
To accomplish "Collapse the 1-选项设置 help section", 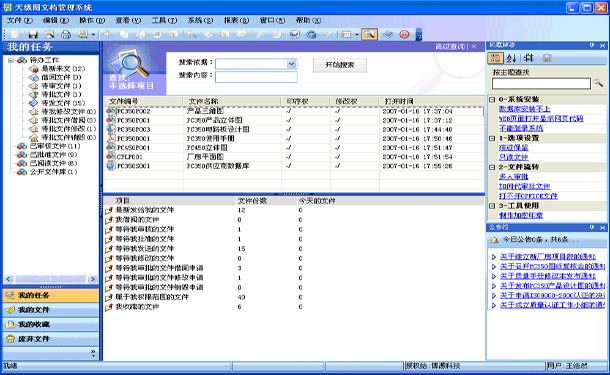I will pos(492,138).
